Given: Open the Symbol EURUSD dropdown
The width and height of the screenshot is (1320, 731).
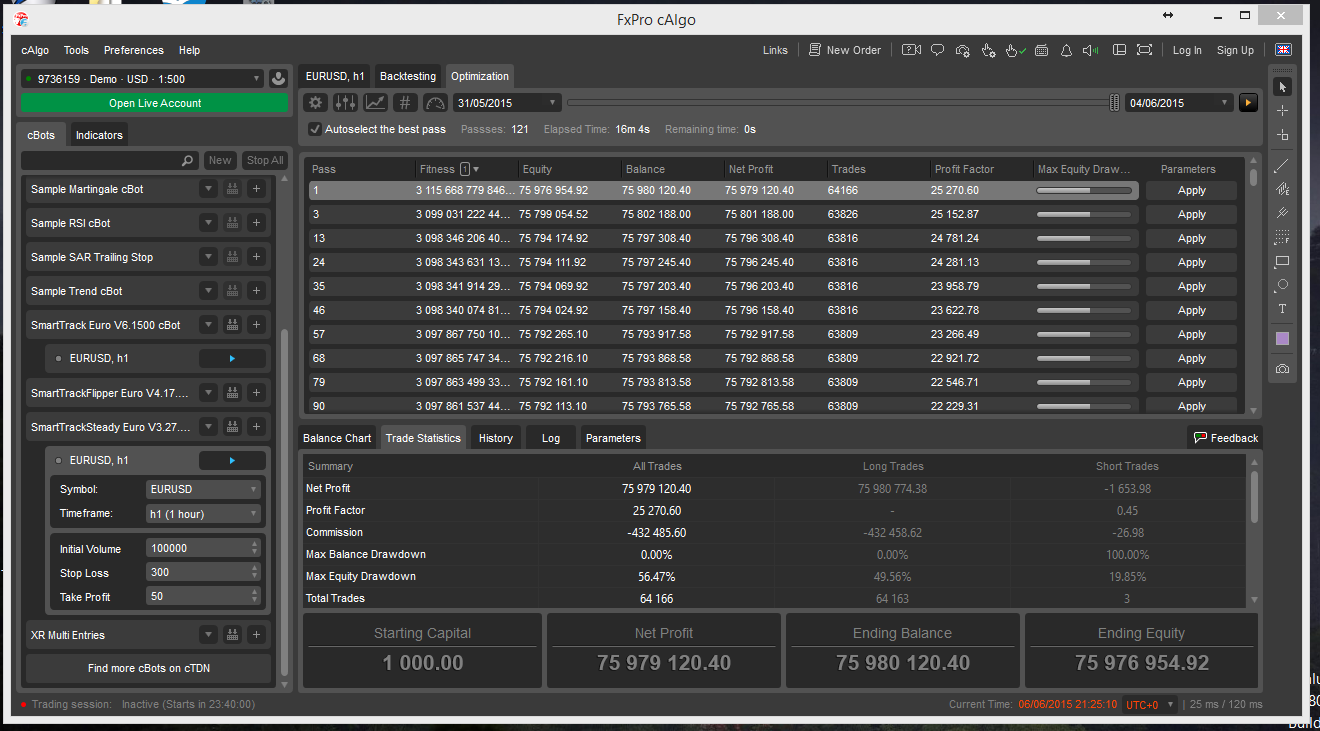Looking at the screenshot, I should click(204, 490).
